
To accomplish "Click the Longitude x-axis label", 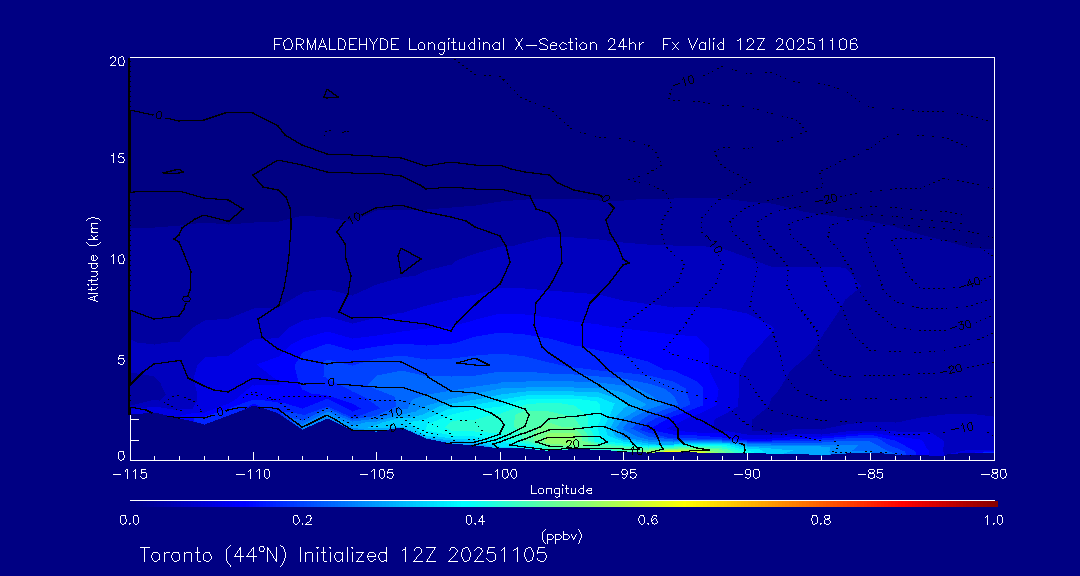I will click(561, 490).
